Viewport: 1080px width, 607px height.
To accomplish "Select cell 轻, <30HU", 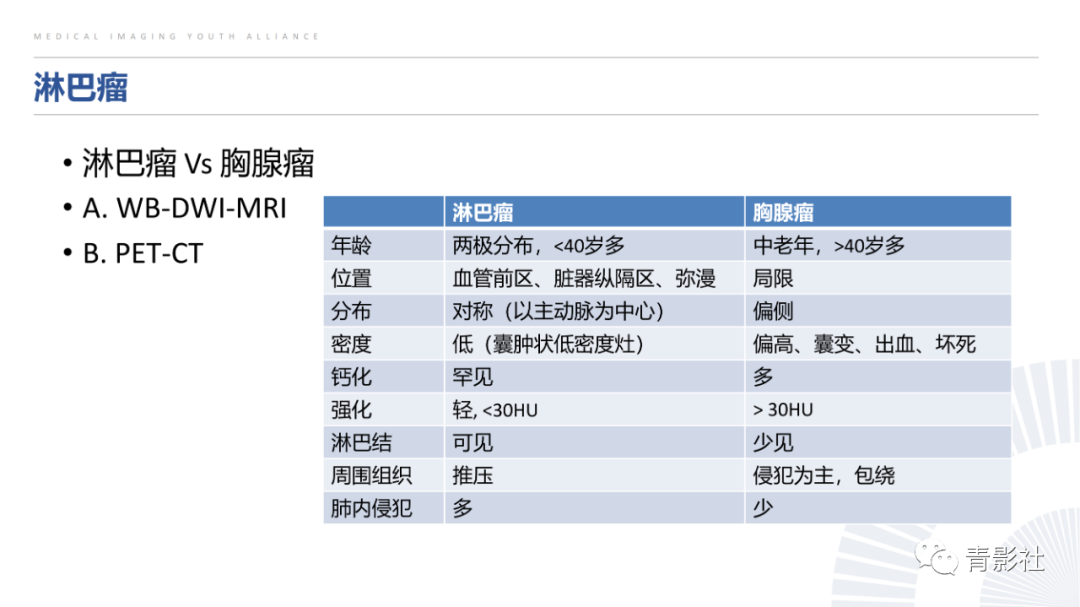I will (x=594, y=410).
